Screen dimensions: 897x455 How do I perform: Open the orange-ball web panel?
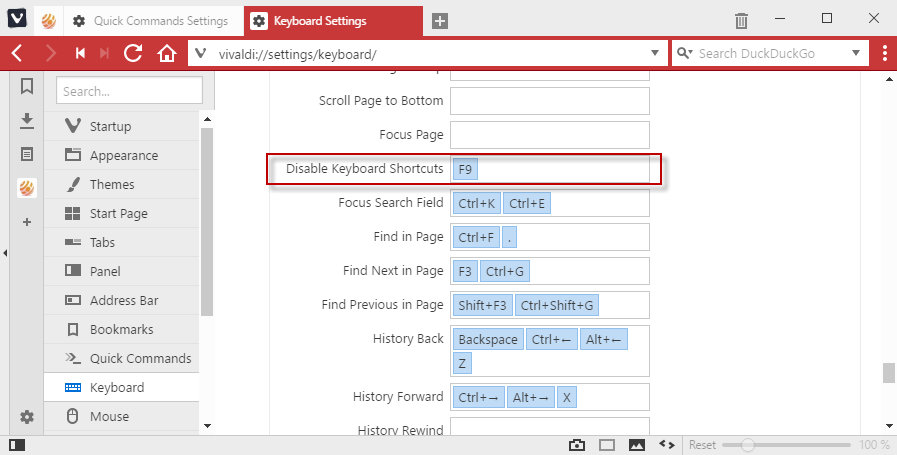(x=27, y=188)
